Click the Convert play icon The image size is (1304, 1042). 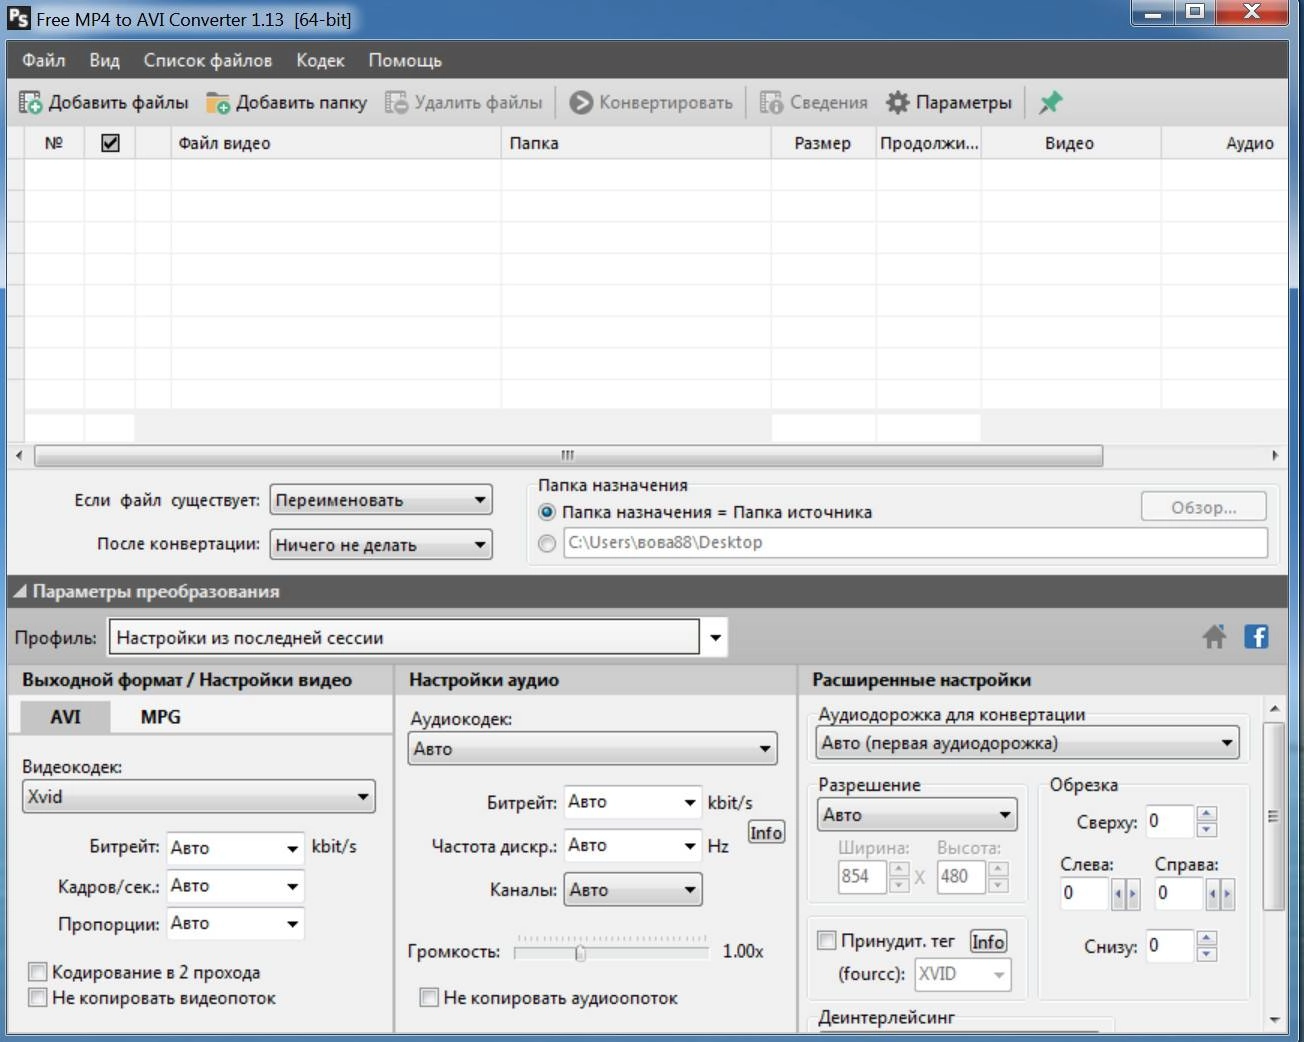point(581,102)
